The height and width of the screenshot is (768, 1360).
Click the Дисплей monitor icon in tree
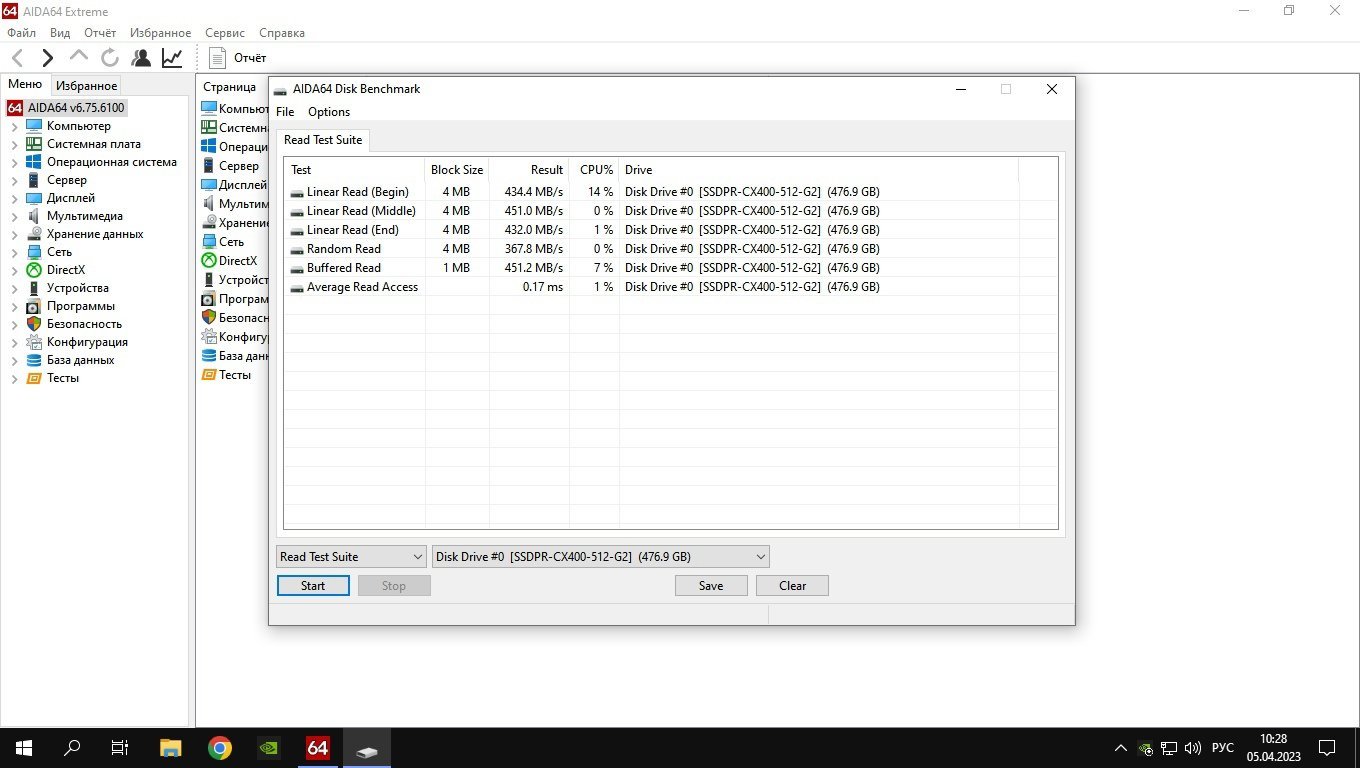click(34, 198)
